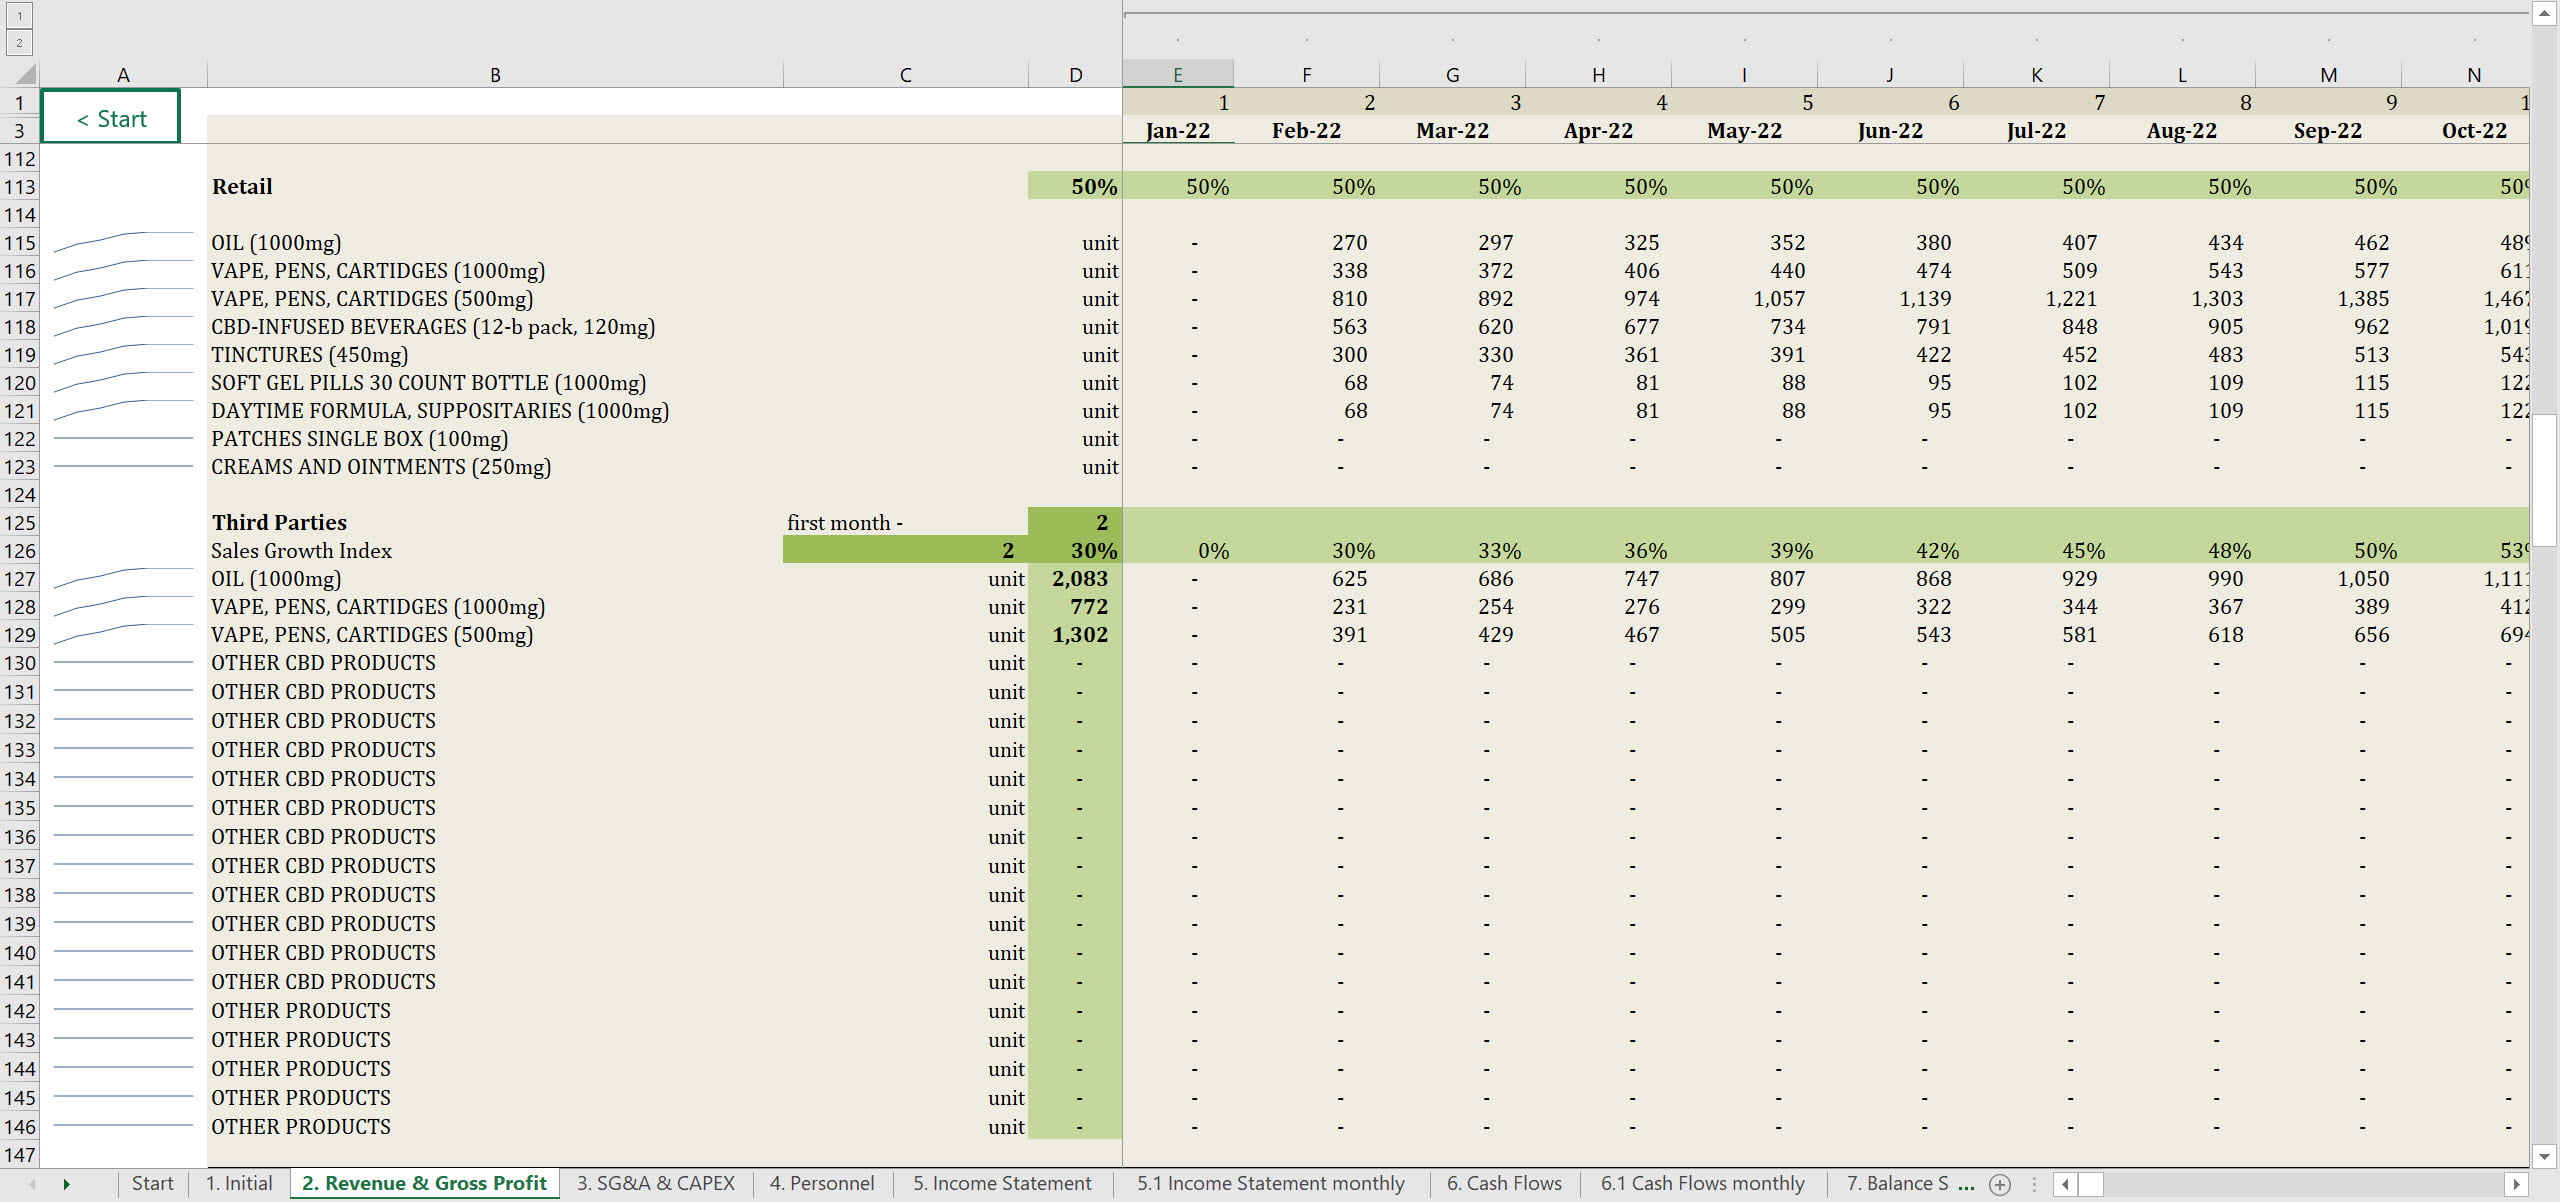Select row 125 header
Screen dimensions: 2560x1202
tap(19, 523)
